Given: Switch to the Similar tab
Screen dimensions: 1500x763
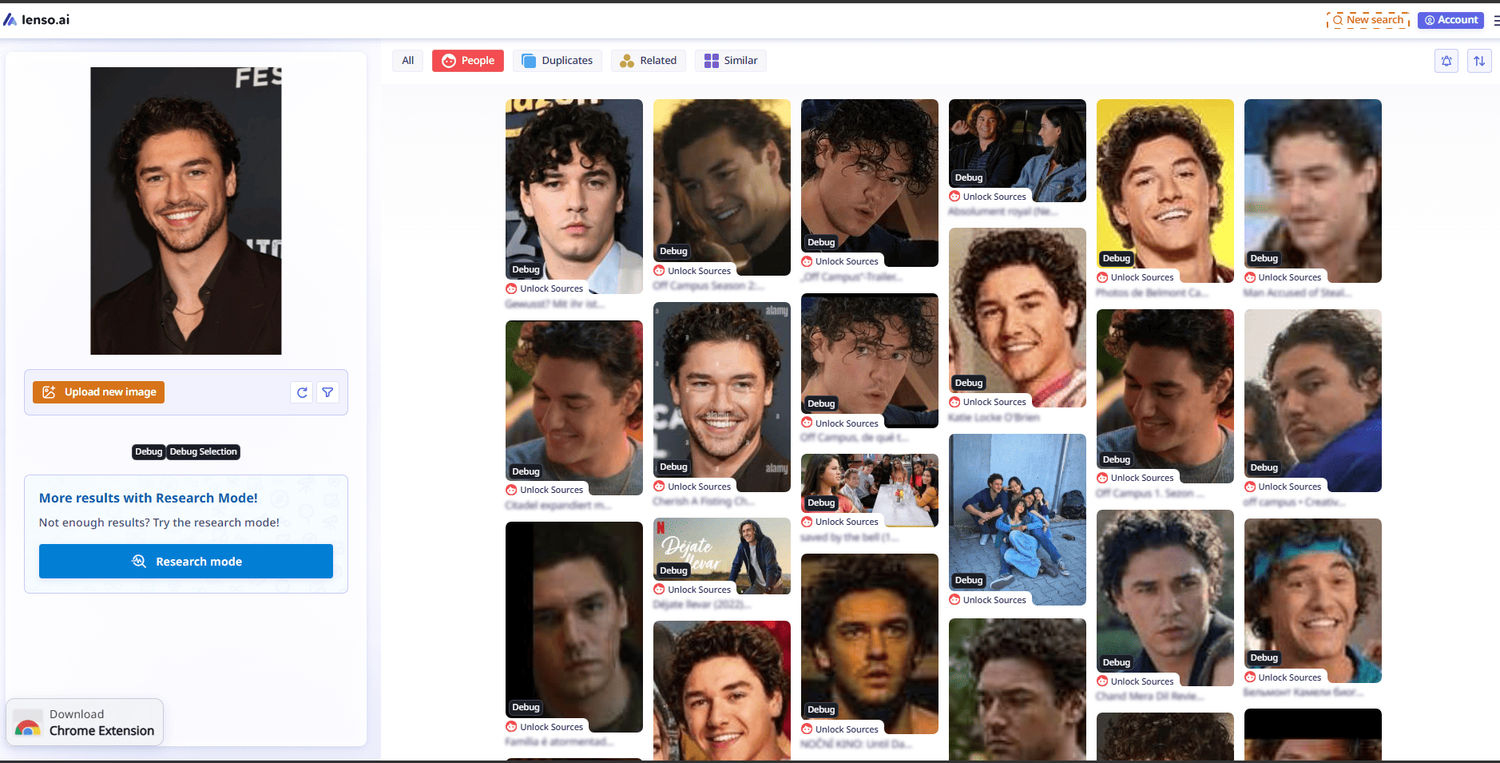Looking at the screenshot, I should 731,61.
